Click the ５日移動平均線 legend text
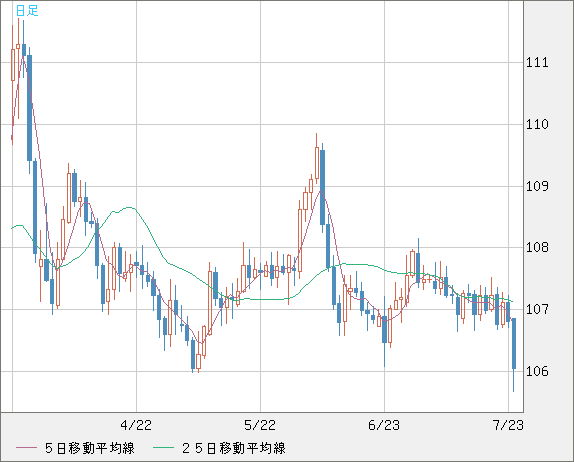Viewport: 574px width, 462px height. click(x=90, y=448)
